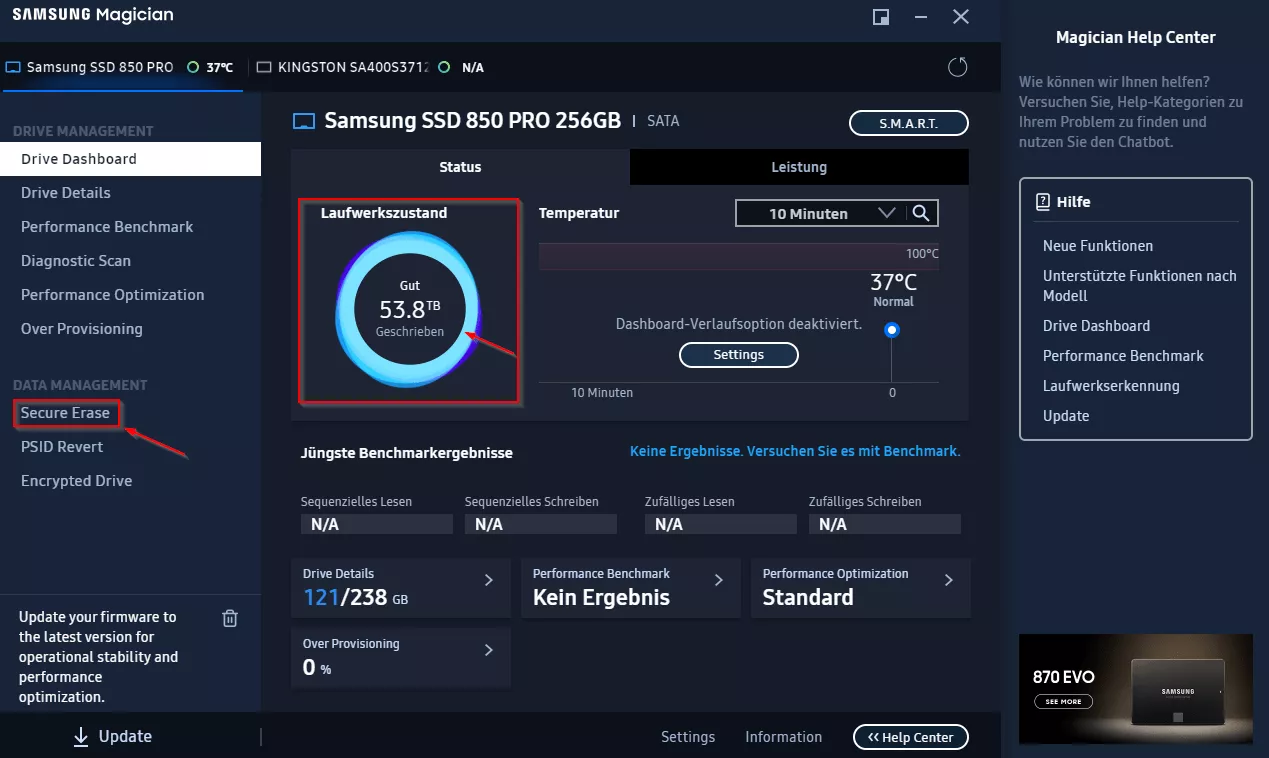Click the help center window-mode icon in title bar
Screen dimensions: 1269x758
click(x=881, y=17)
